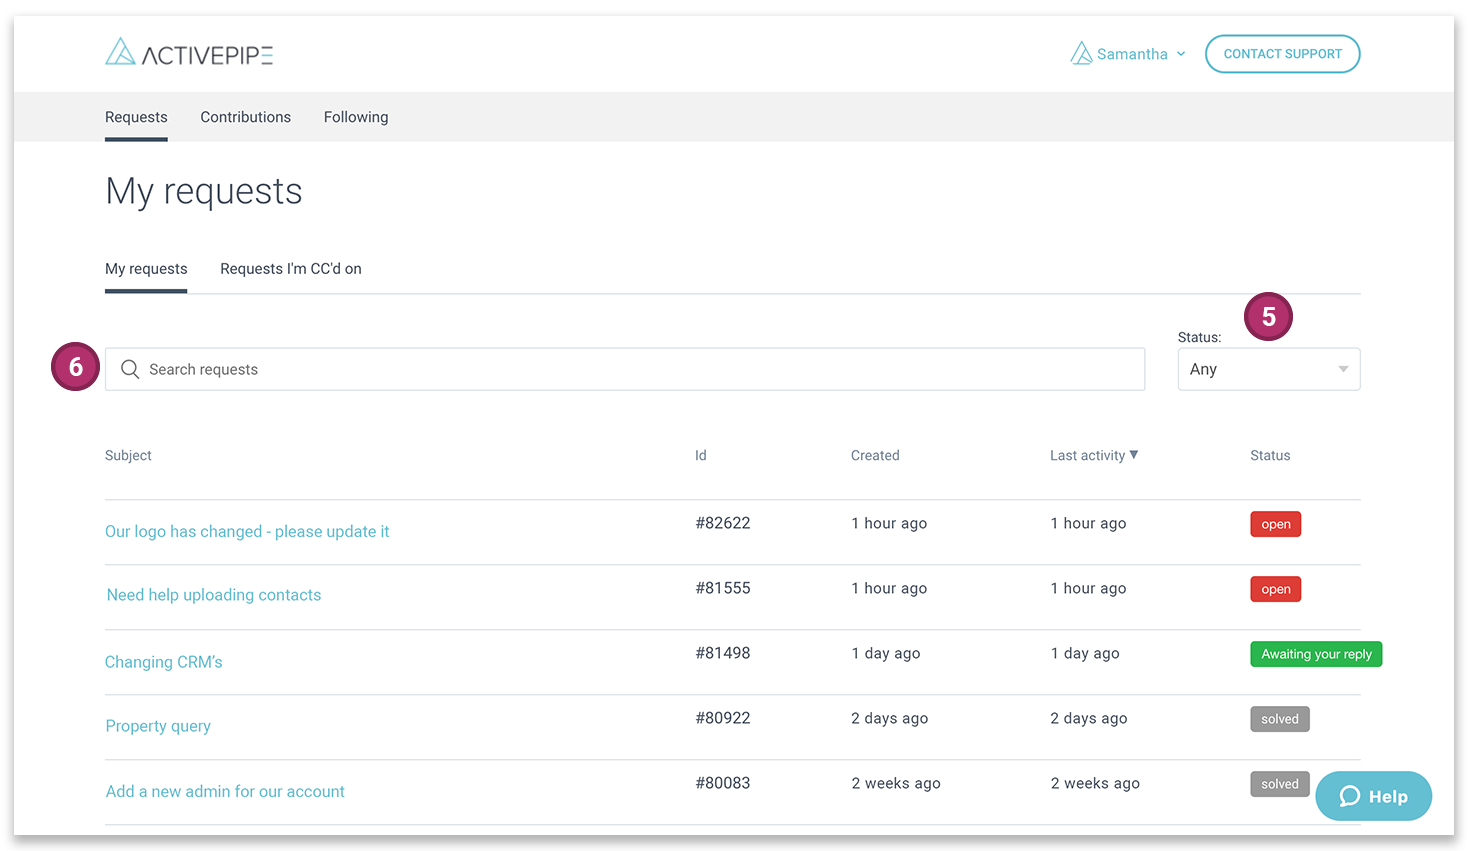1469x851 pixels.
Task: Open the Add a new admin request
Action: 224,790
